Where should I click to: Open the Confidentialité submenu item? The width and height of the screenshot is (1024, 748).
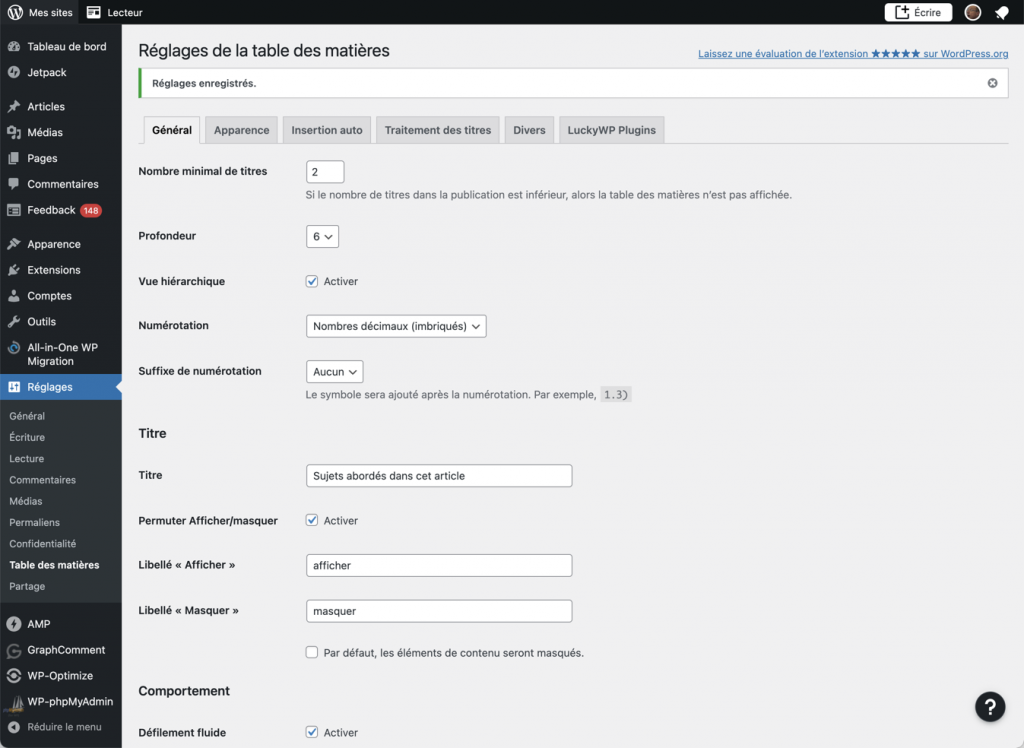pos(42,544)
